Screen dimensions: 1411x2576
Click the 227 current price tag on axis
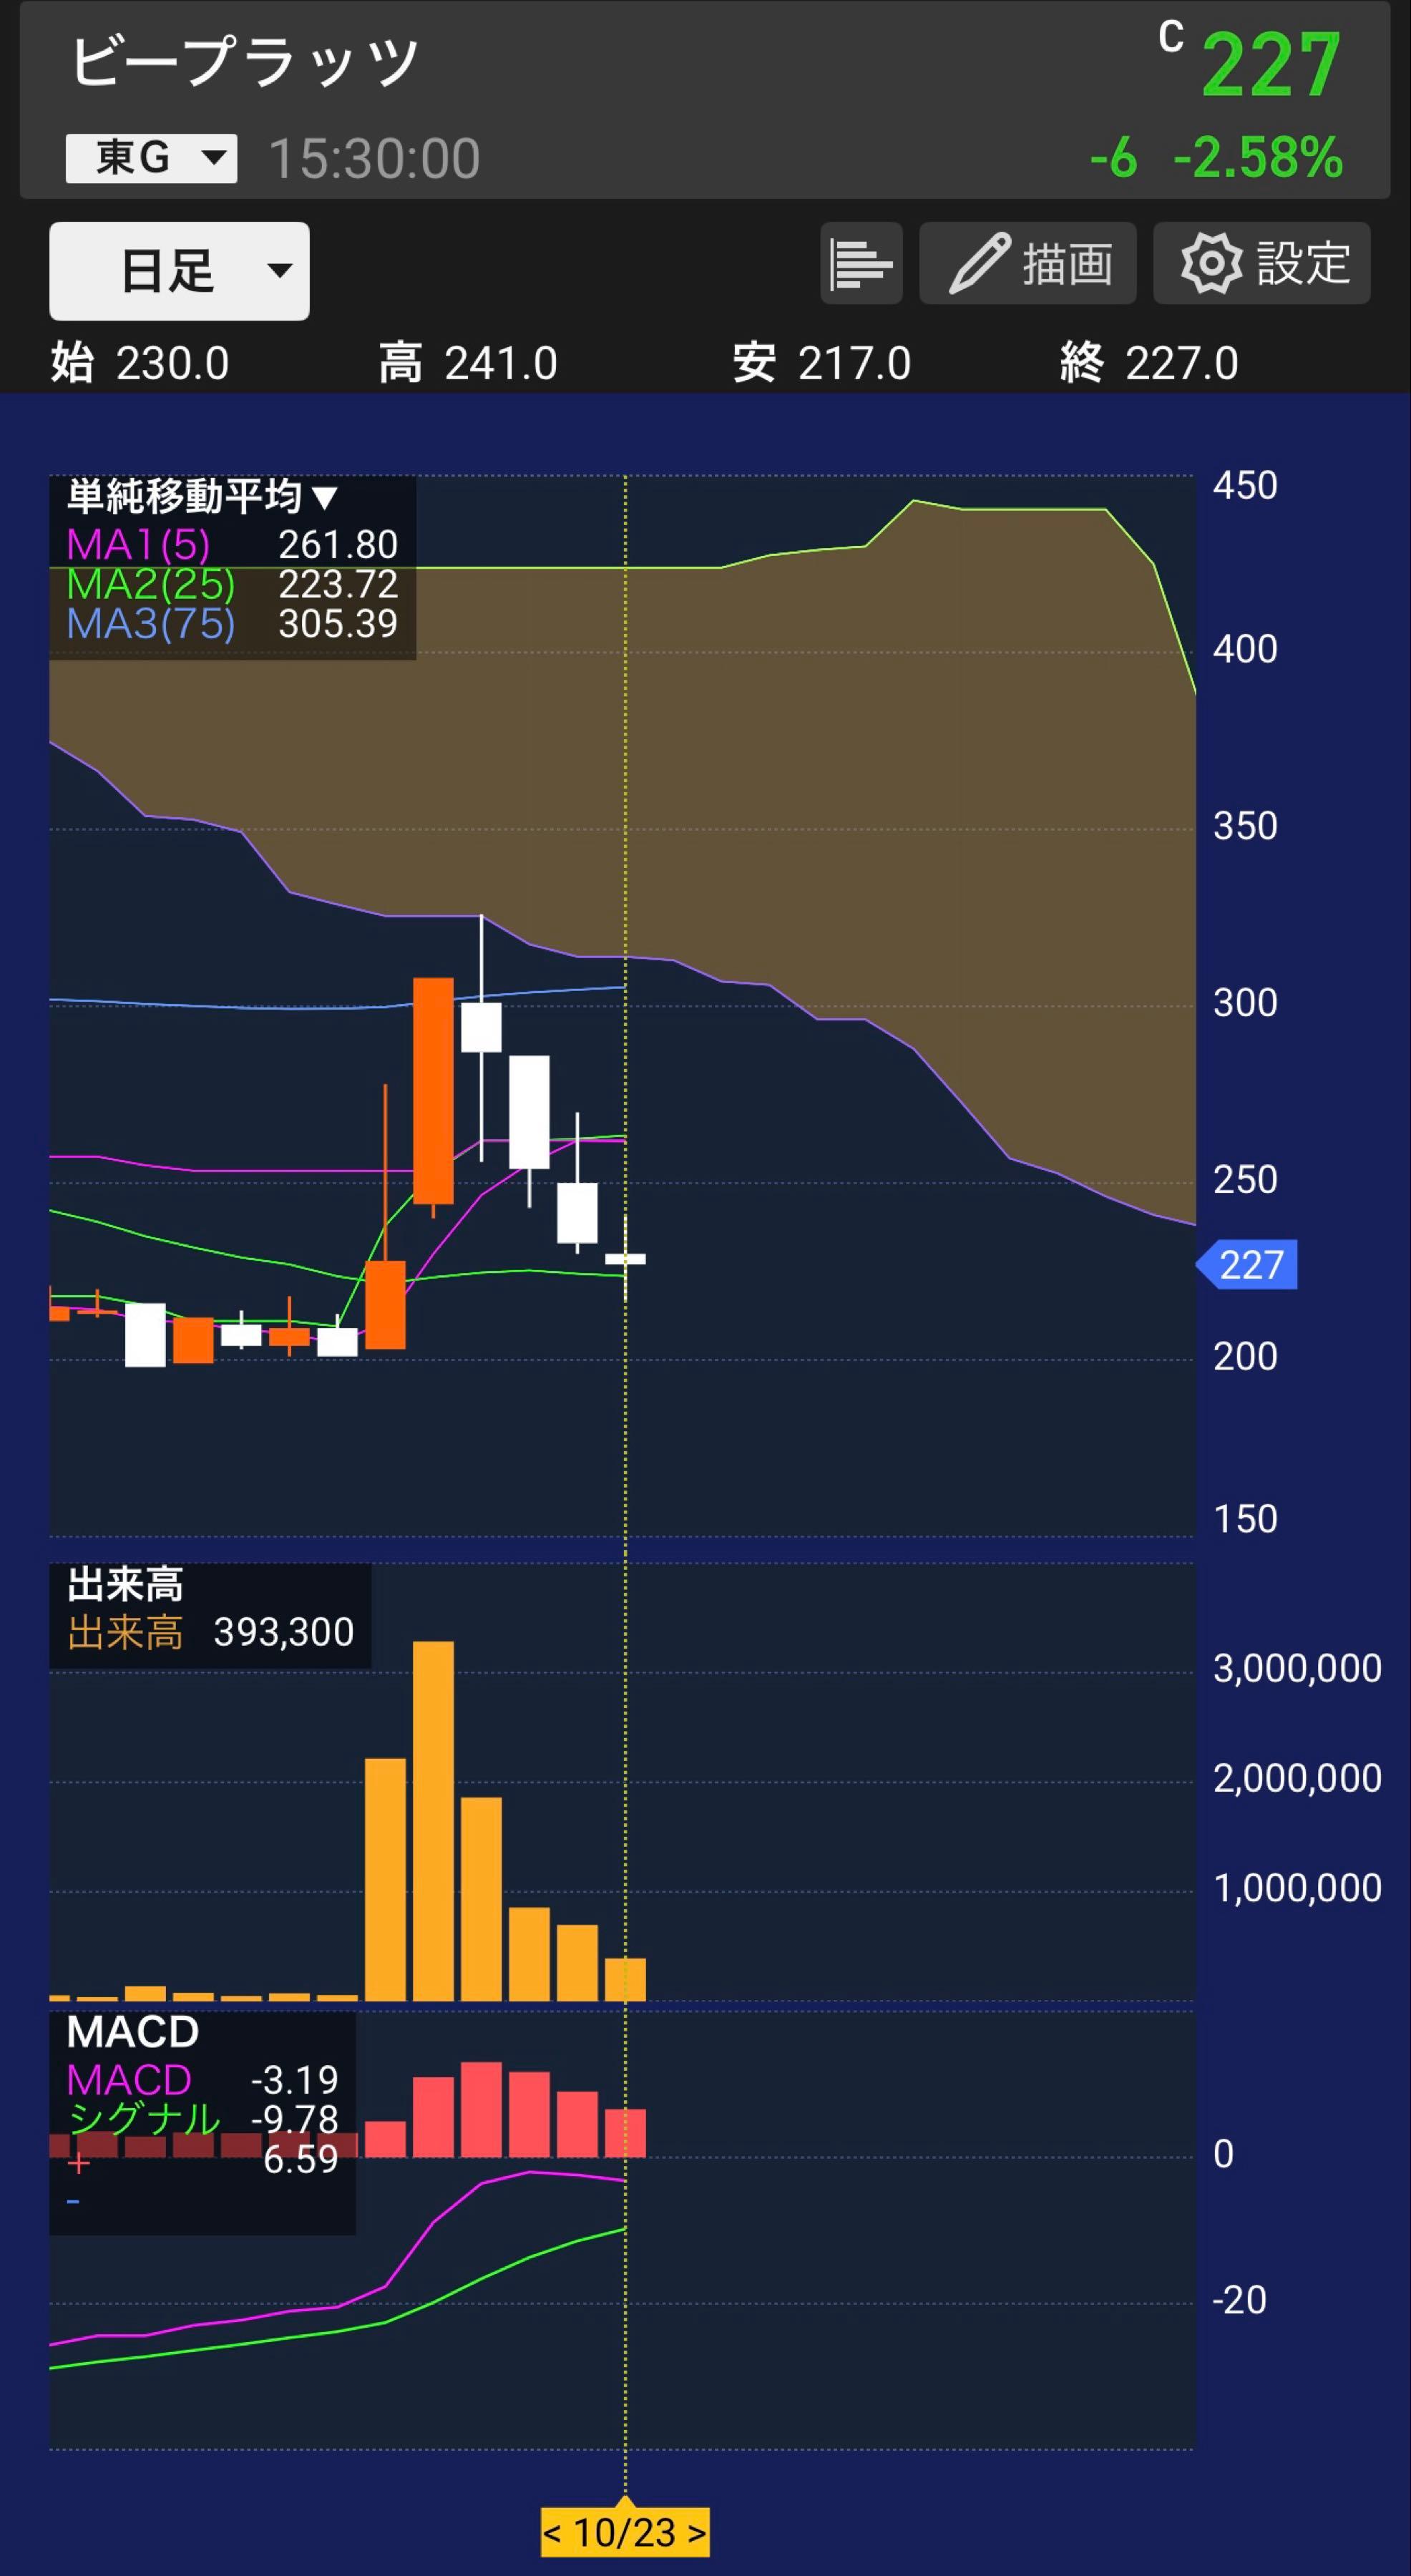1248,1265
